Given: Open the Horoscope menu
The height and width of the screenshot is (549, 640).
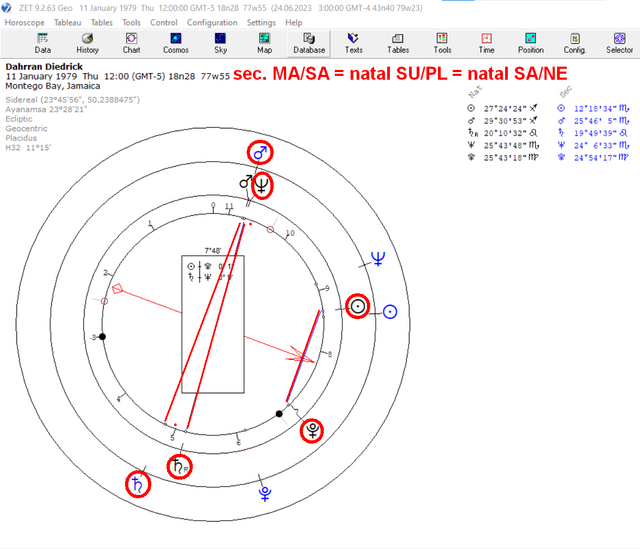Looking at the screenshot, I should click(24, 22).
